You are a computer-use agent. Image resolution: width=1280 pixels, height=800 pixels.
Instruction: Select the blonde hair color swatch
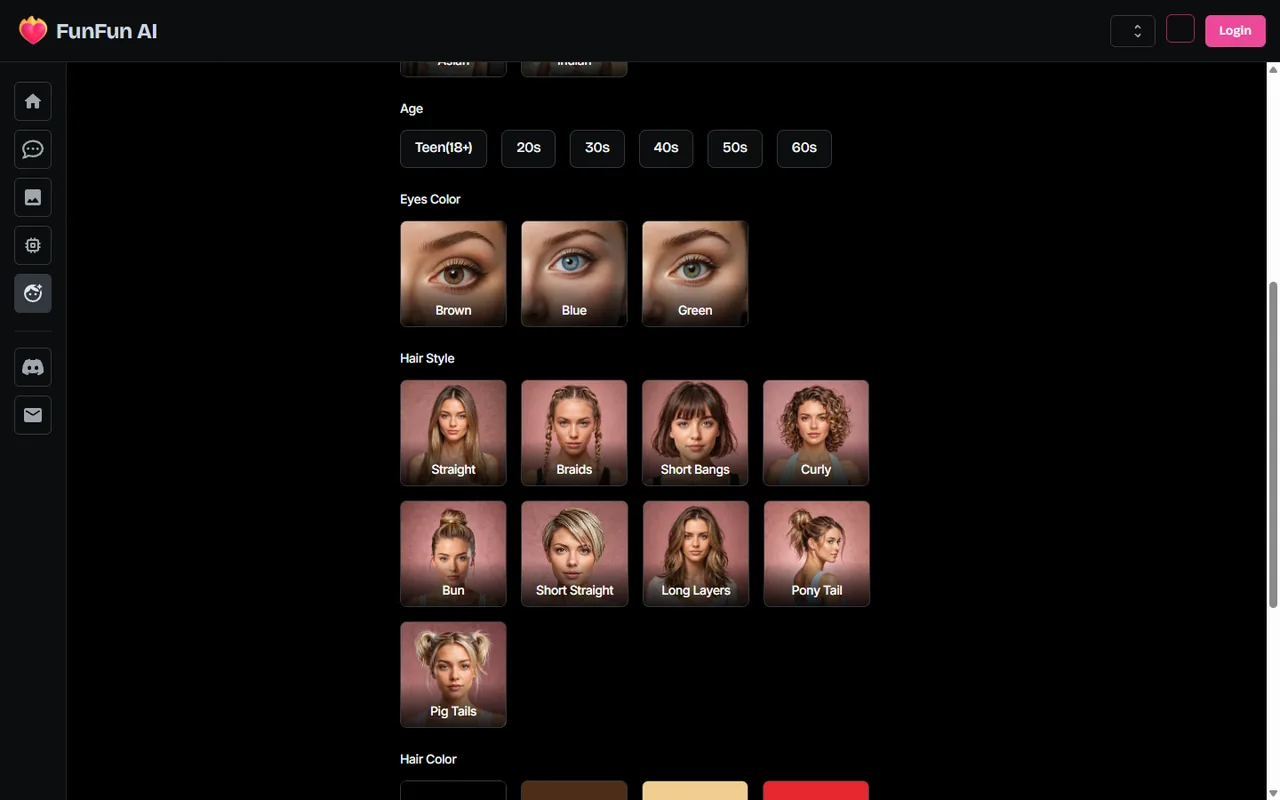695,790
